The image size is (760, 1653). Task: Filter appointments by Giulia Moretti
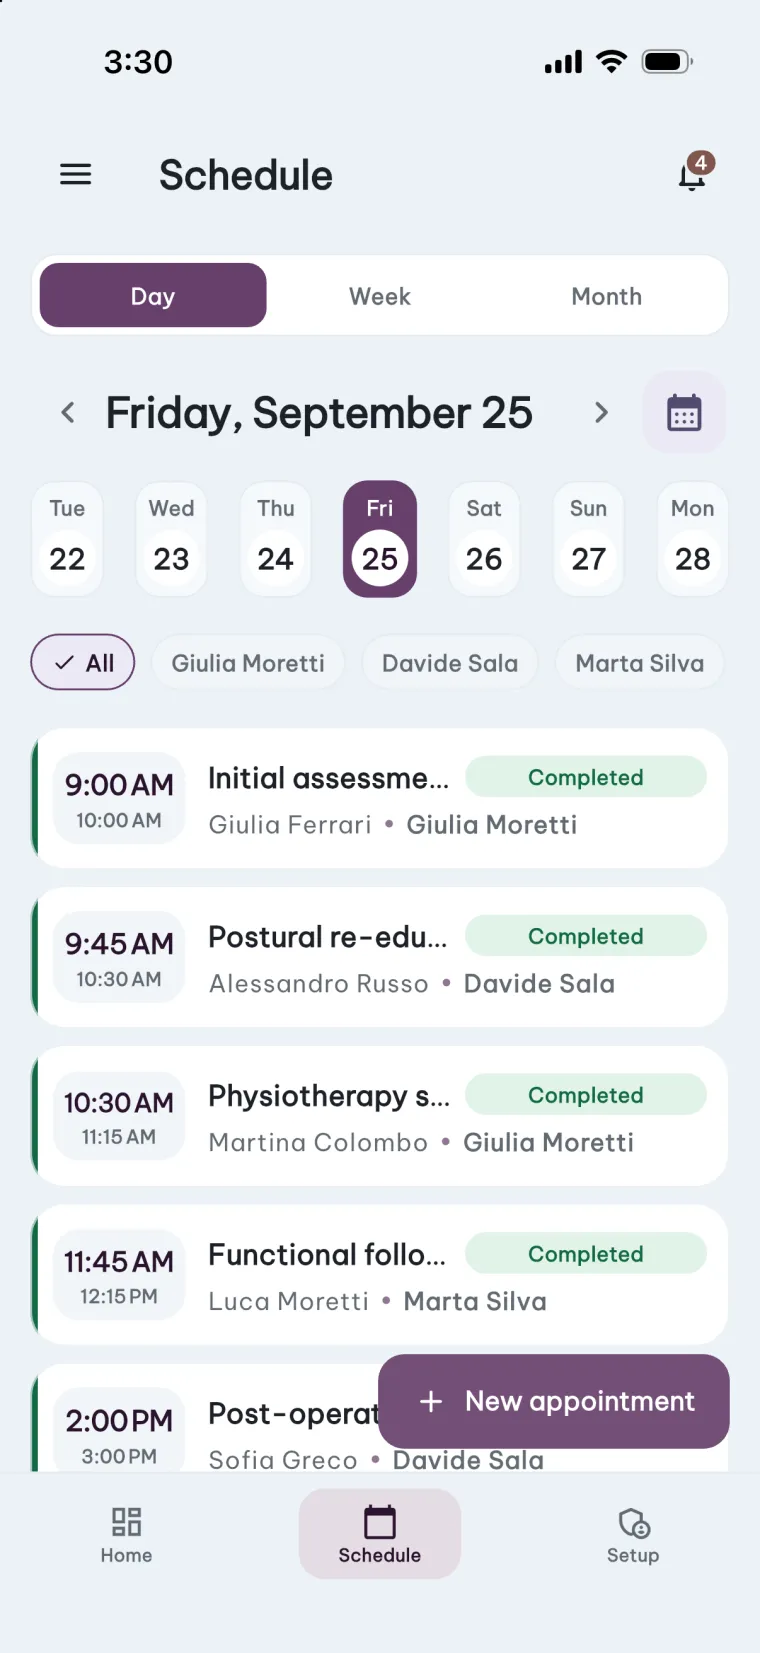point(248,662)
